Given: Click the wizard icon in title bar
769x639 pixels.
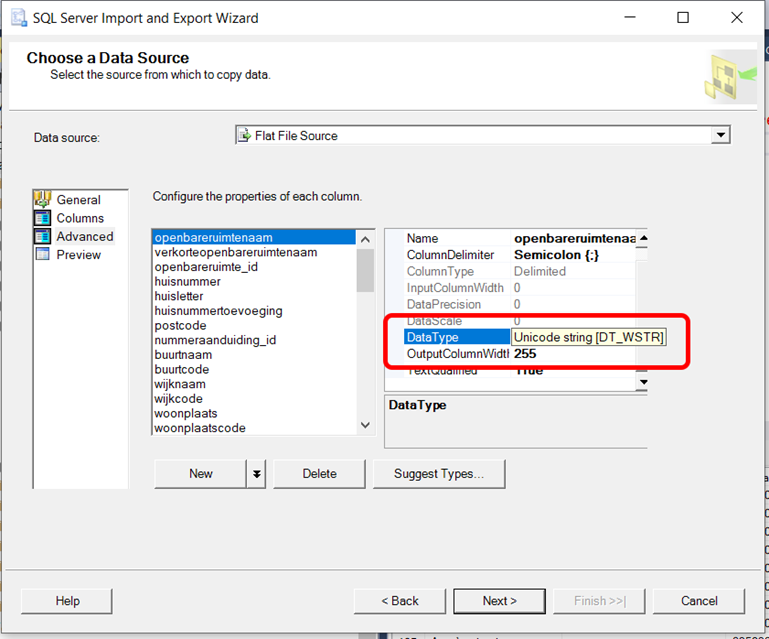Looking at the screenshot, I should pyautogui.click(x=19, y=18).
